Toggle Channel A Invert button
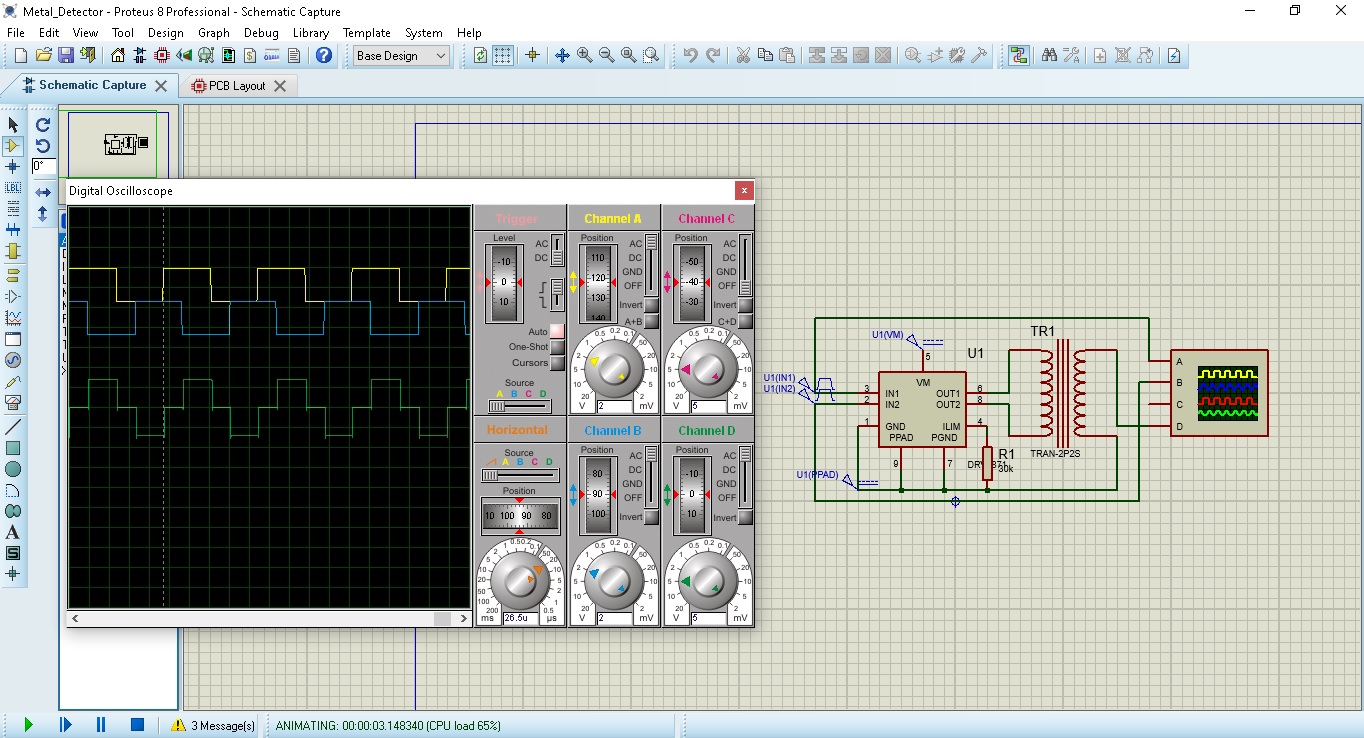Screen dimensions: 1364x738 coord(651,305)
